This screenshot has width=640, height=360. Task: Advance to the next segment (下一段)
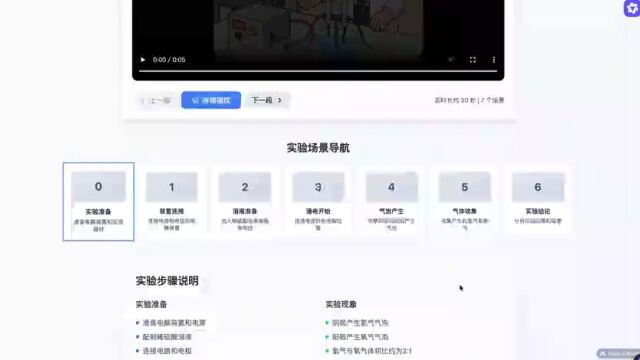[267, 100]
